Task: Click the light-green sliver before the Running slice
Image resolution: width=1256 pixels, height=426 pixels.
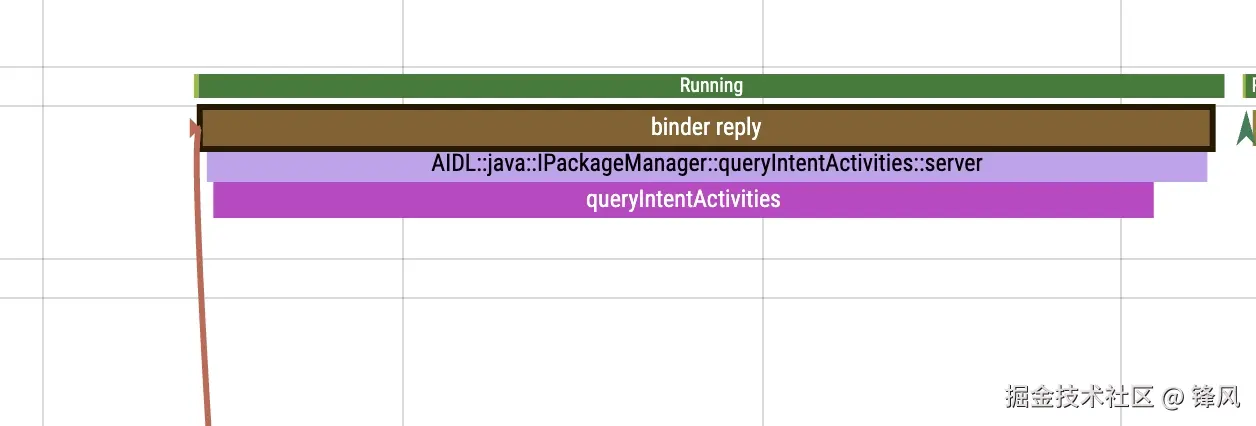Action: [196, 86]
